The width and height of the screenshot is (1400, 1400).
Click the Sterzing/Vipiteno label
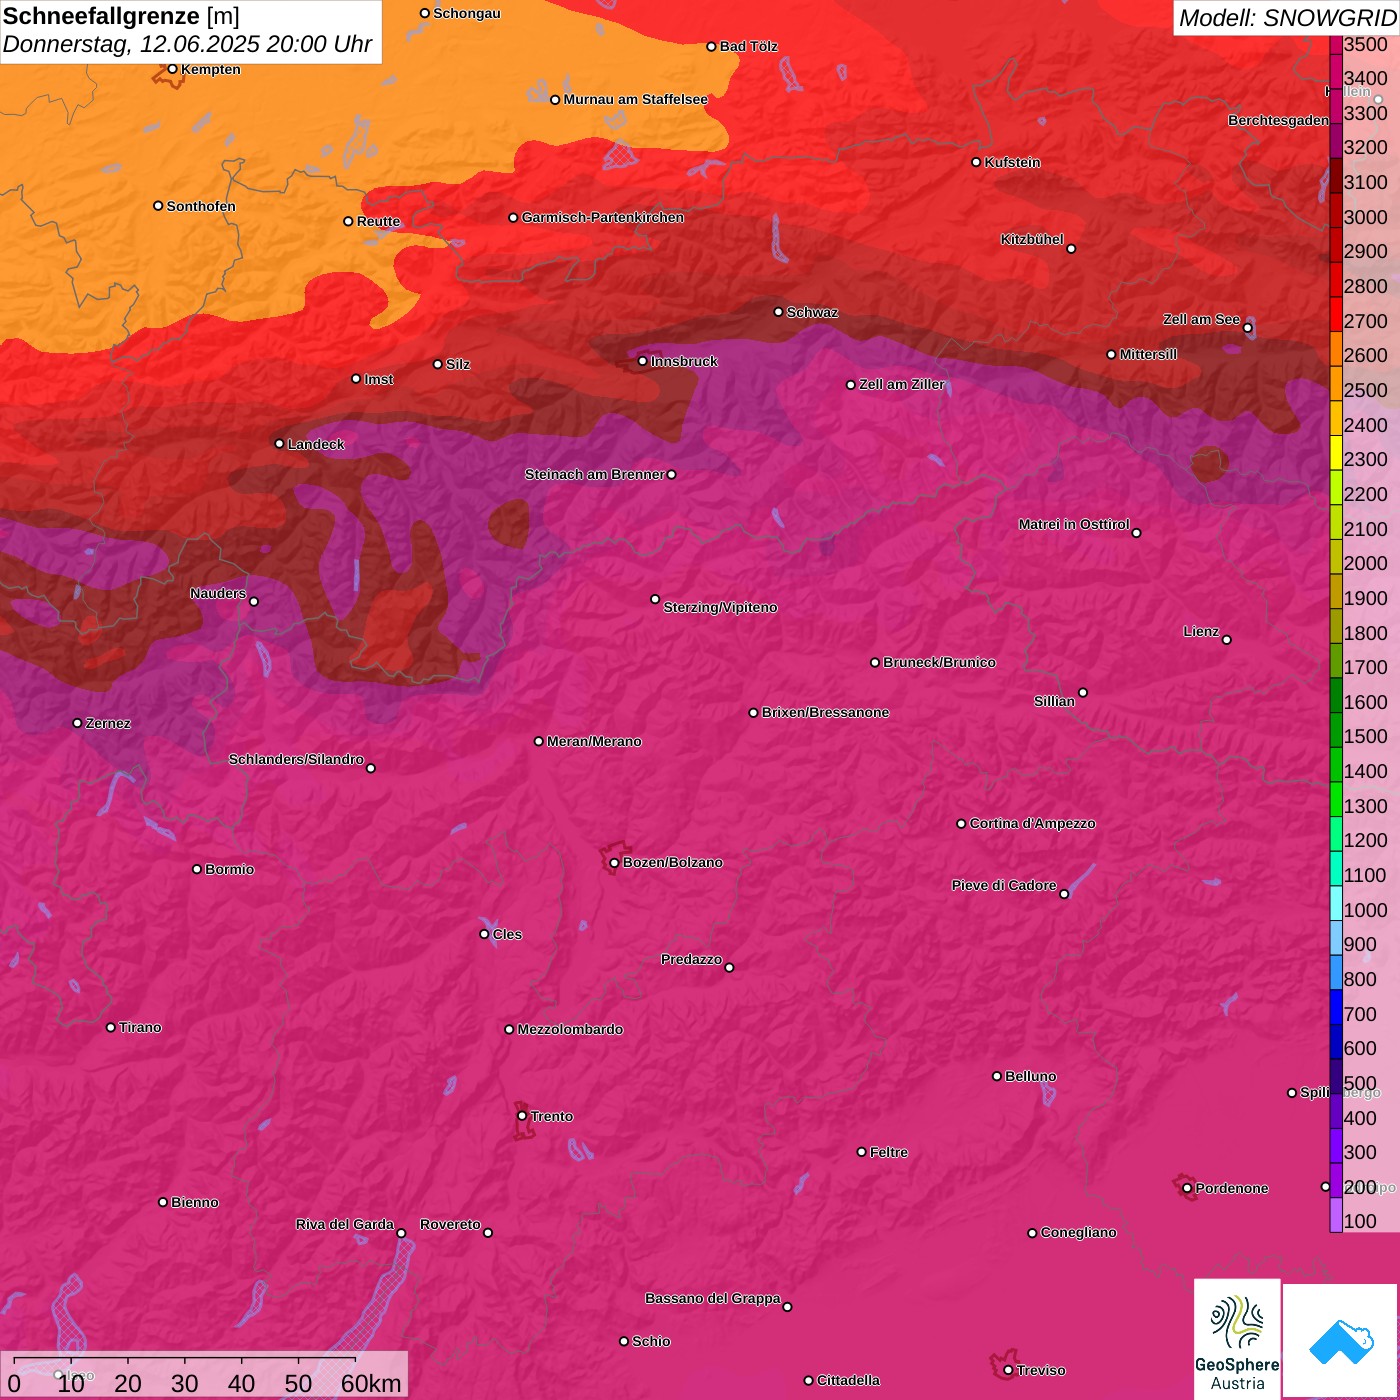(x=720, y=607)
